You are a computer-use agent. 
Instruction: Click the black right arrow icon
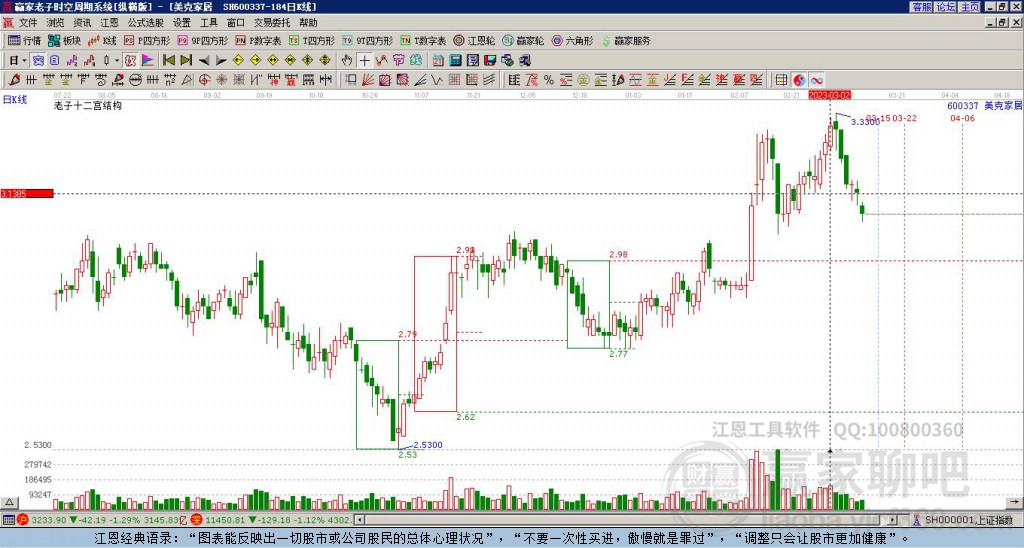221,61
